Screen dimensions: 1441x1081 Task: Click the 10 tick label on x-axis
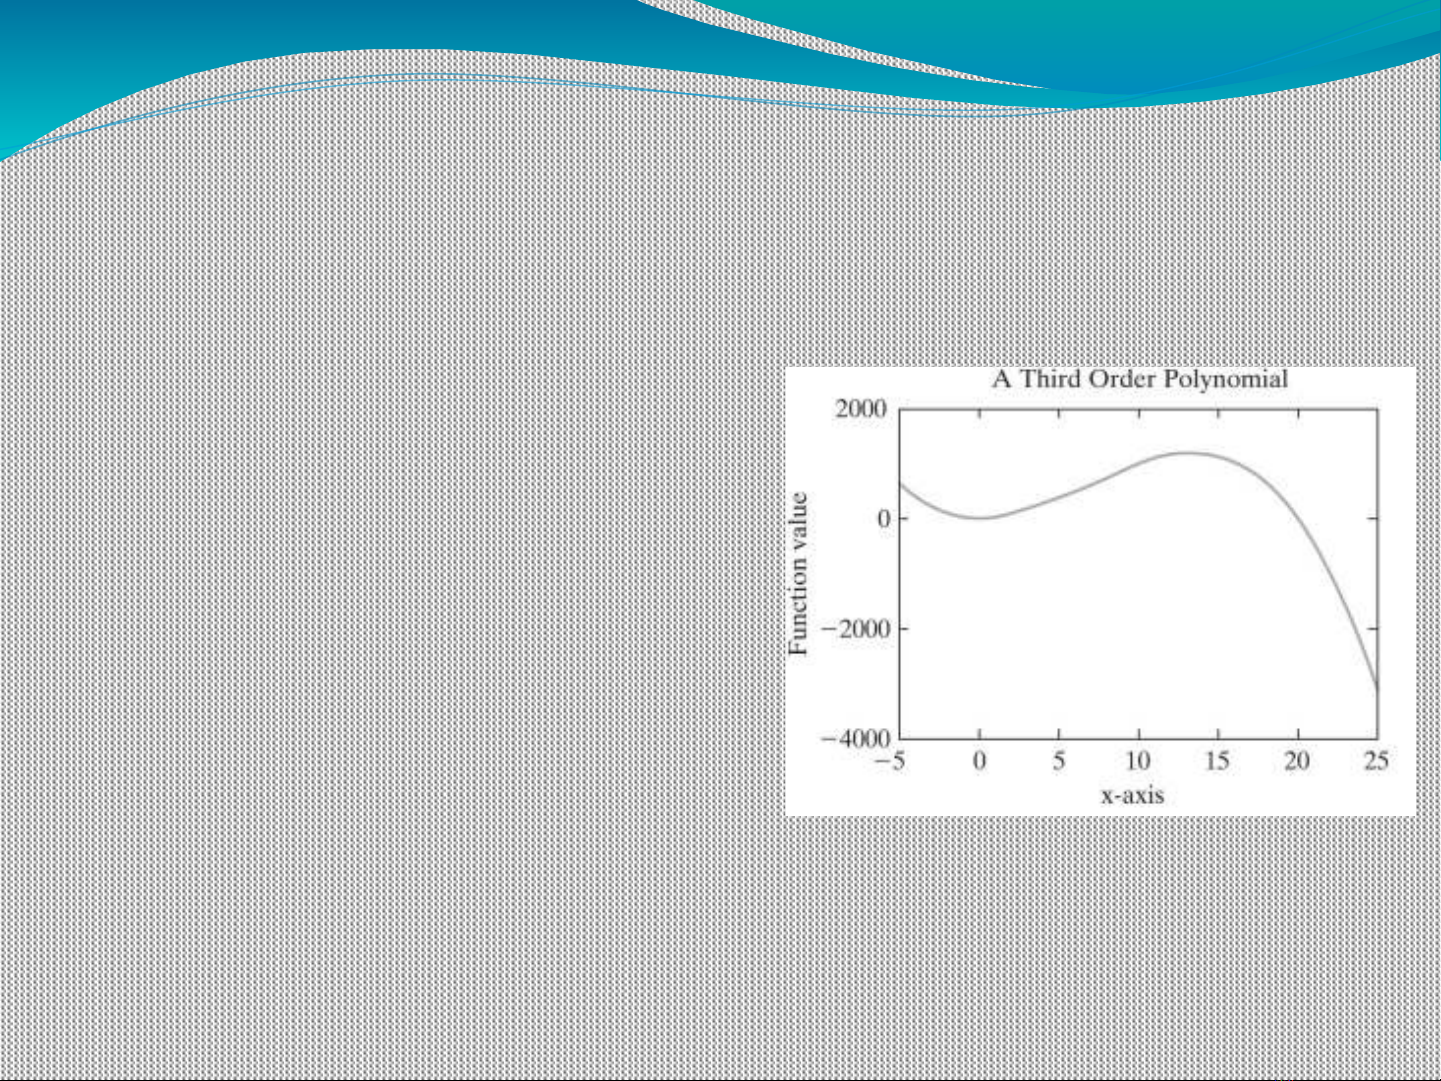coord(1138,761)
